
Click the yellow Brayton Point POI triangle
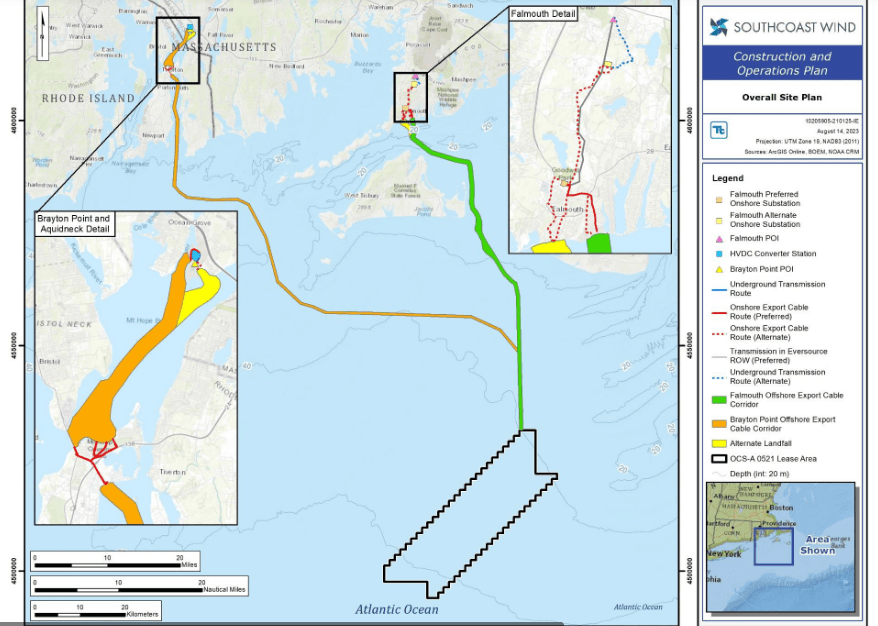click(718, 270)
